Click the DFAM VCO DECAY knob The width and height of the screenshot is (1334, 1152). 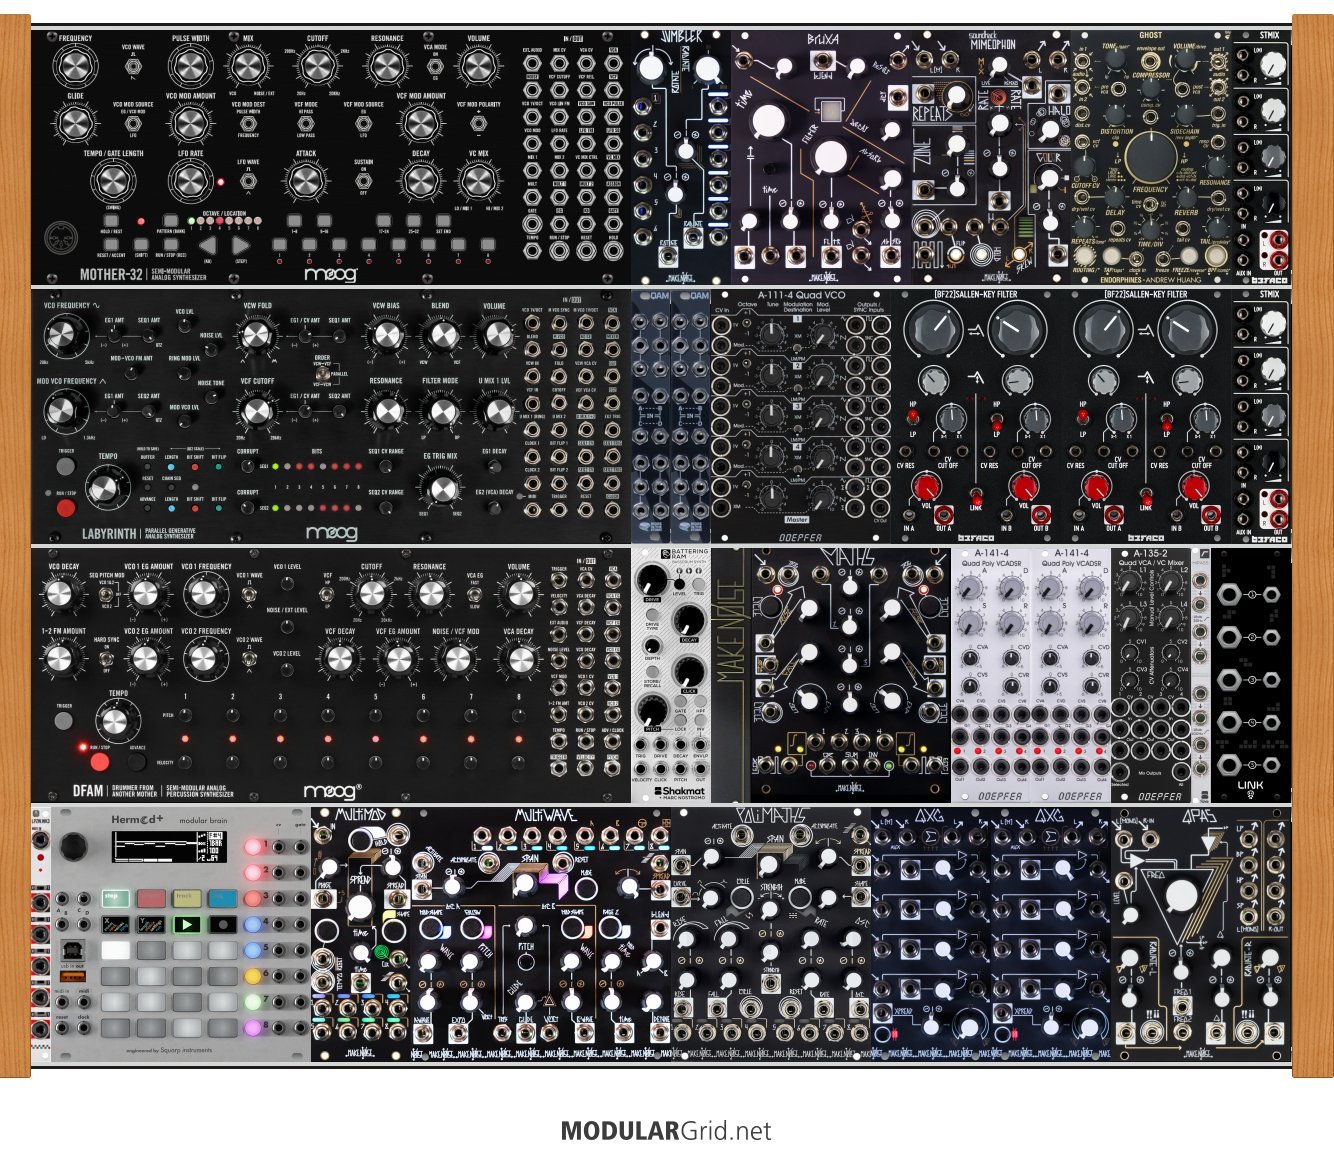[x=61, y=594]
